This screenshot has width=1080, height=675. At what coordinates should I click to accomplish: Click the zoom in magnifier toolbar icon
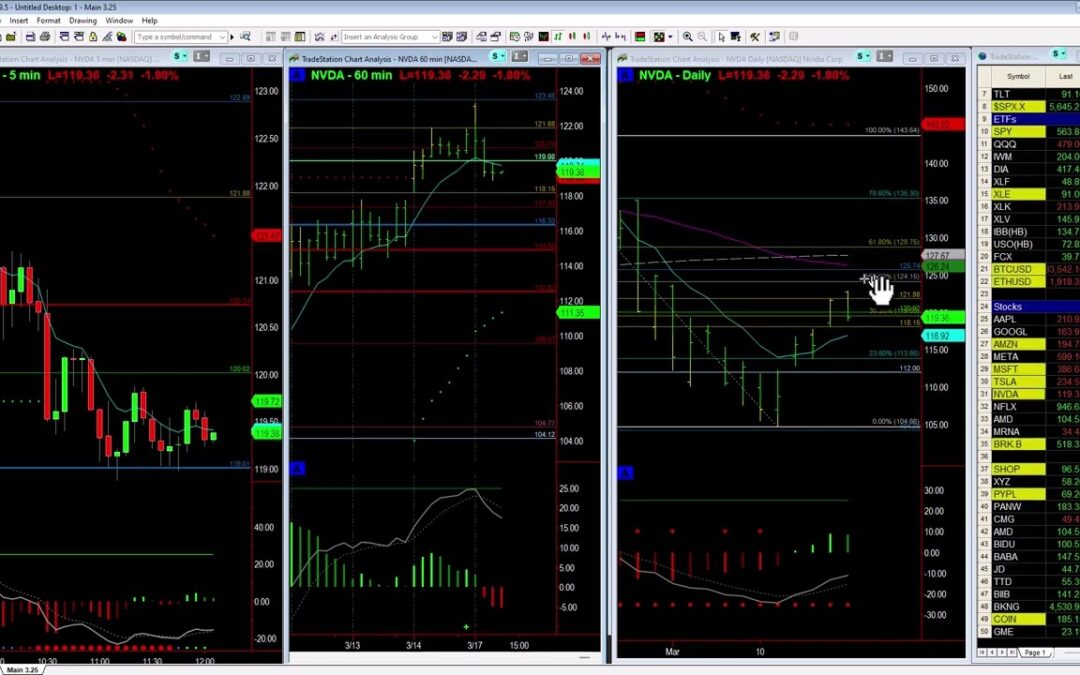tap(688, 37)
